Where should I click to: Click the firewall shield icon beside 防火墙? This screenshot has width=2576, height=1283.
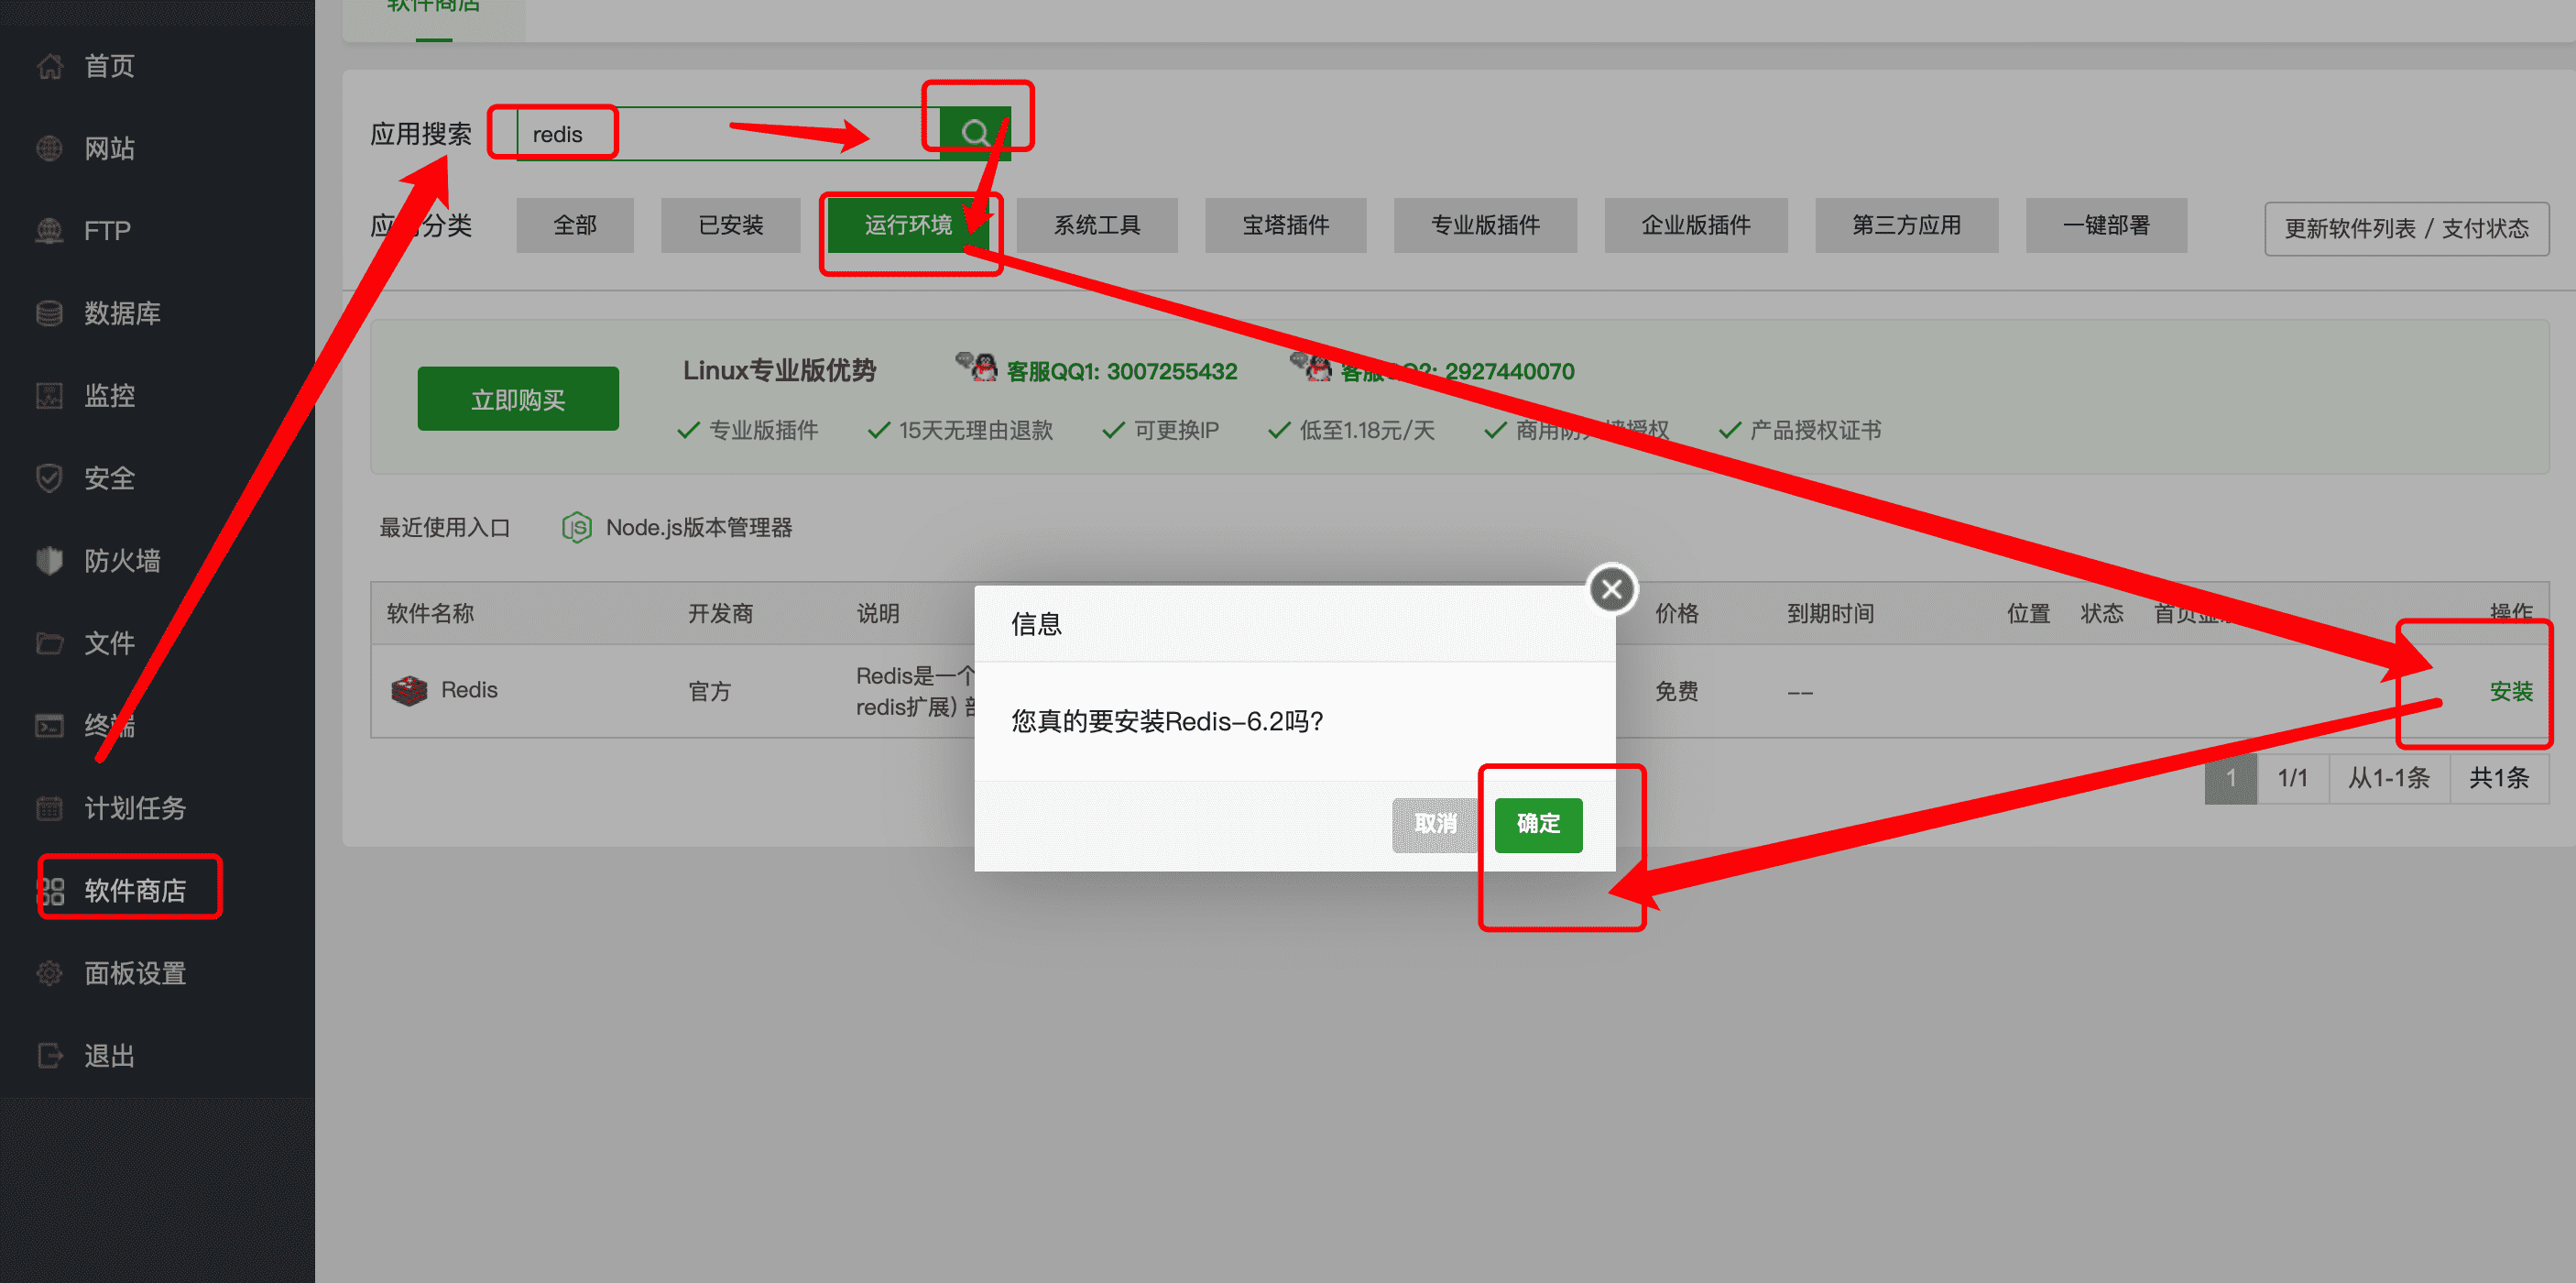click(x=49, y=561)
